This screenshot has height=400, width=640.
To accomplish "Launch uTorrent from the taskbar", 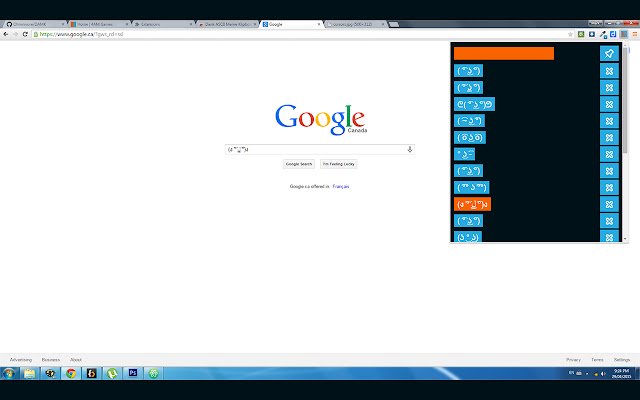I will pos(112,373).
